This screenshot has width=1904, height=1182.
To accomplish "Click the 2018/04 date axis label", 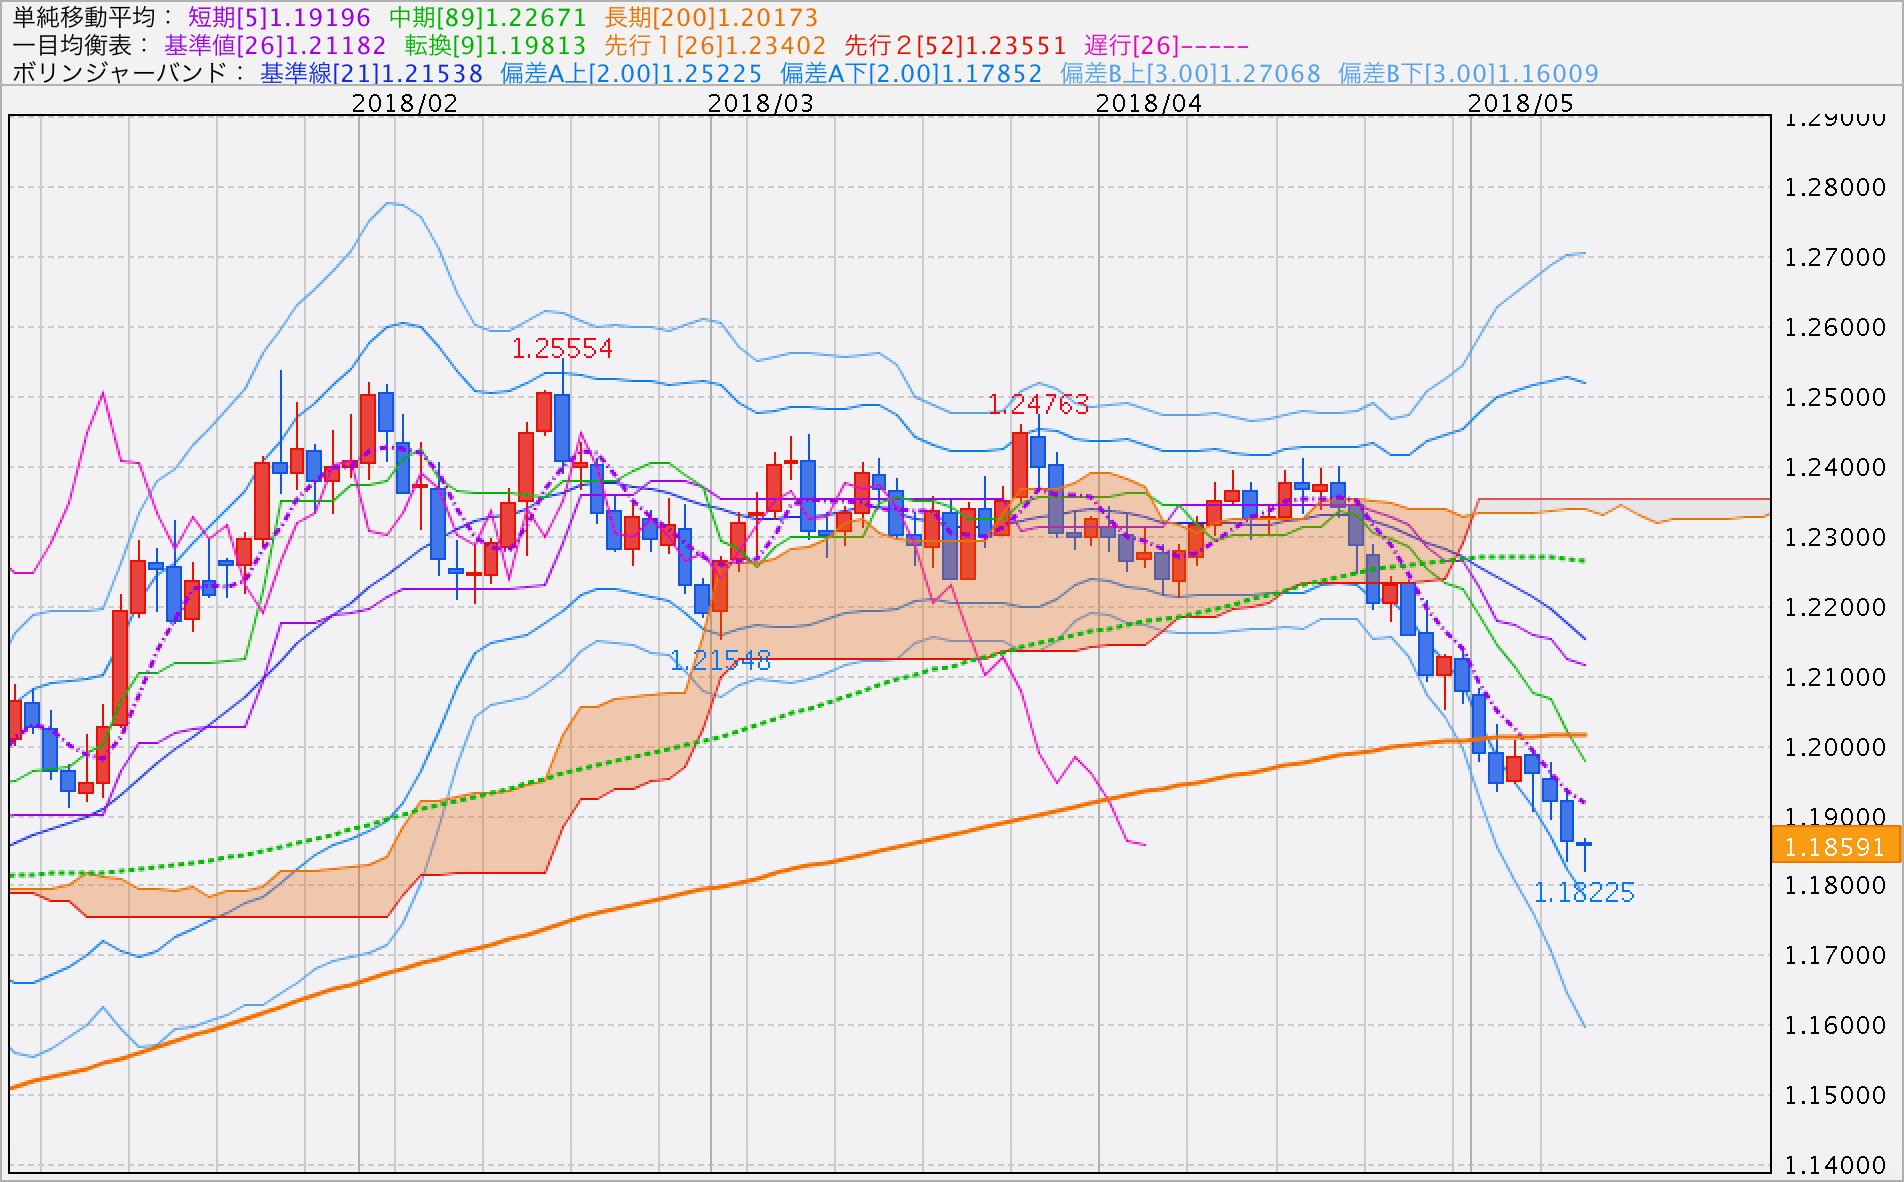I will click(1149, 103).
